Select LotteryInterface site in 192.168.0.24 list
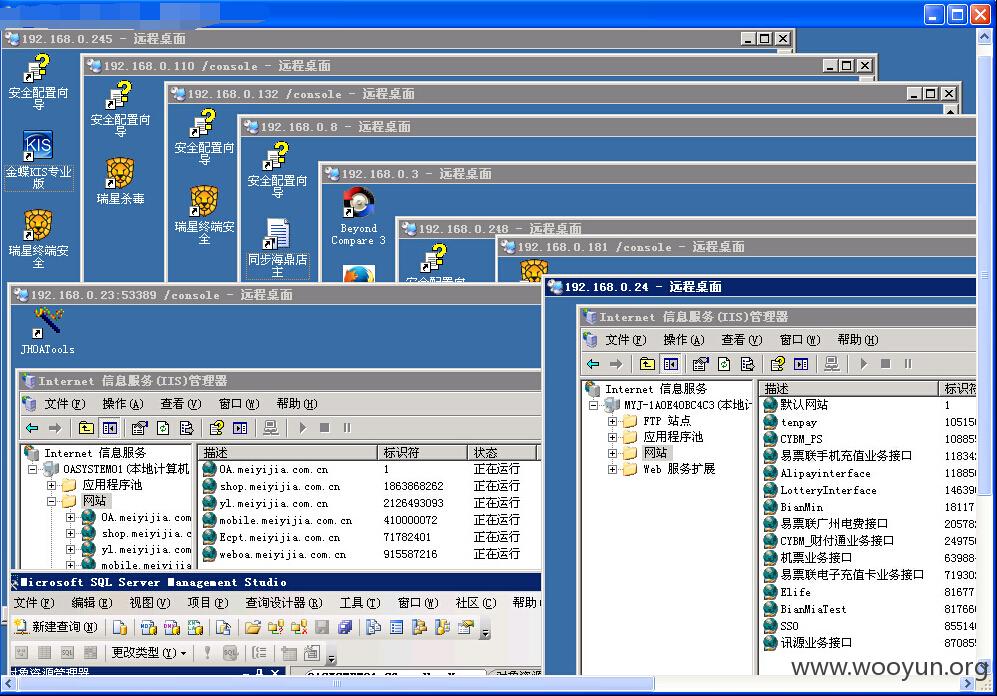 pyautogui.click(x=869, y=490)
